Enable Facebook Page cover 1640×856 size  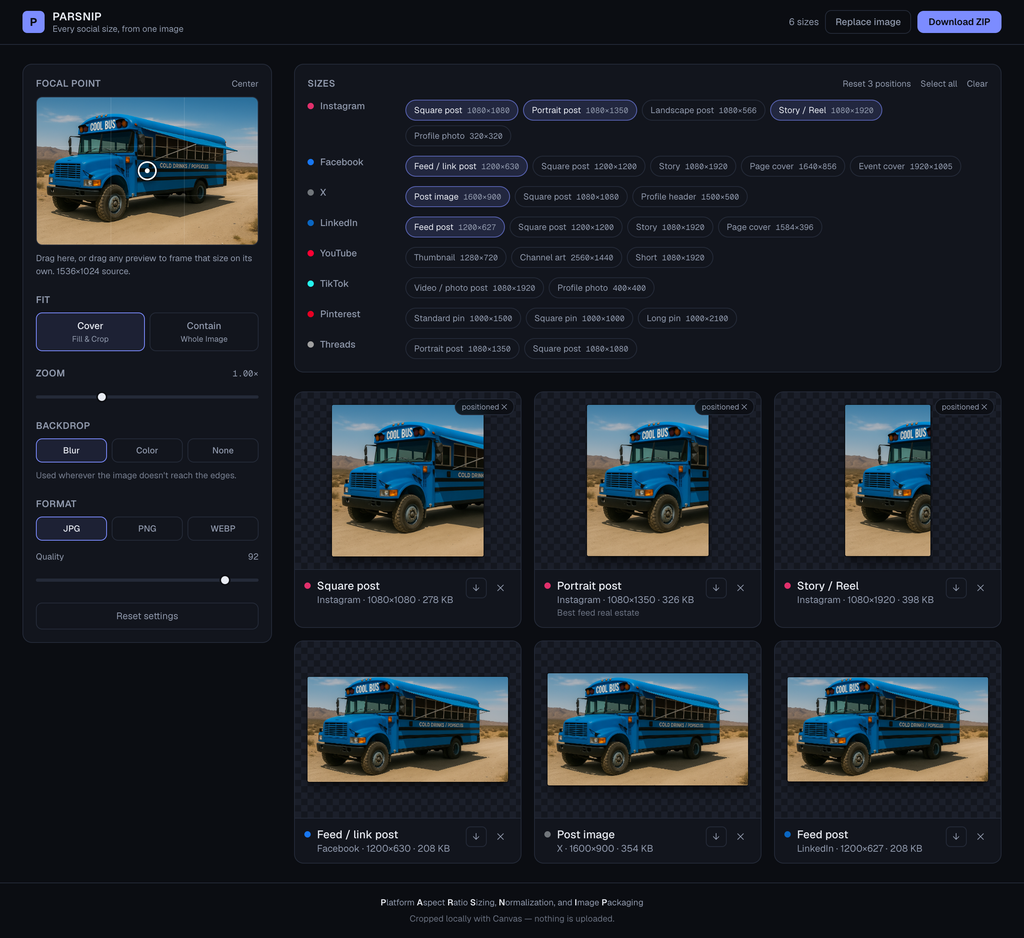pyautogui.click(x=793, y=167)
